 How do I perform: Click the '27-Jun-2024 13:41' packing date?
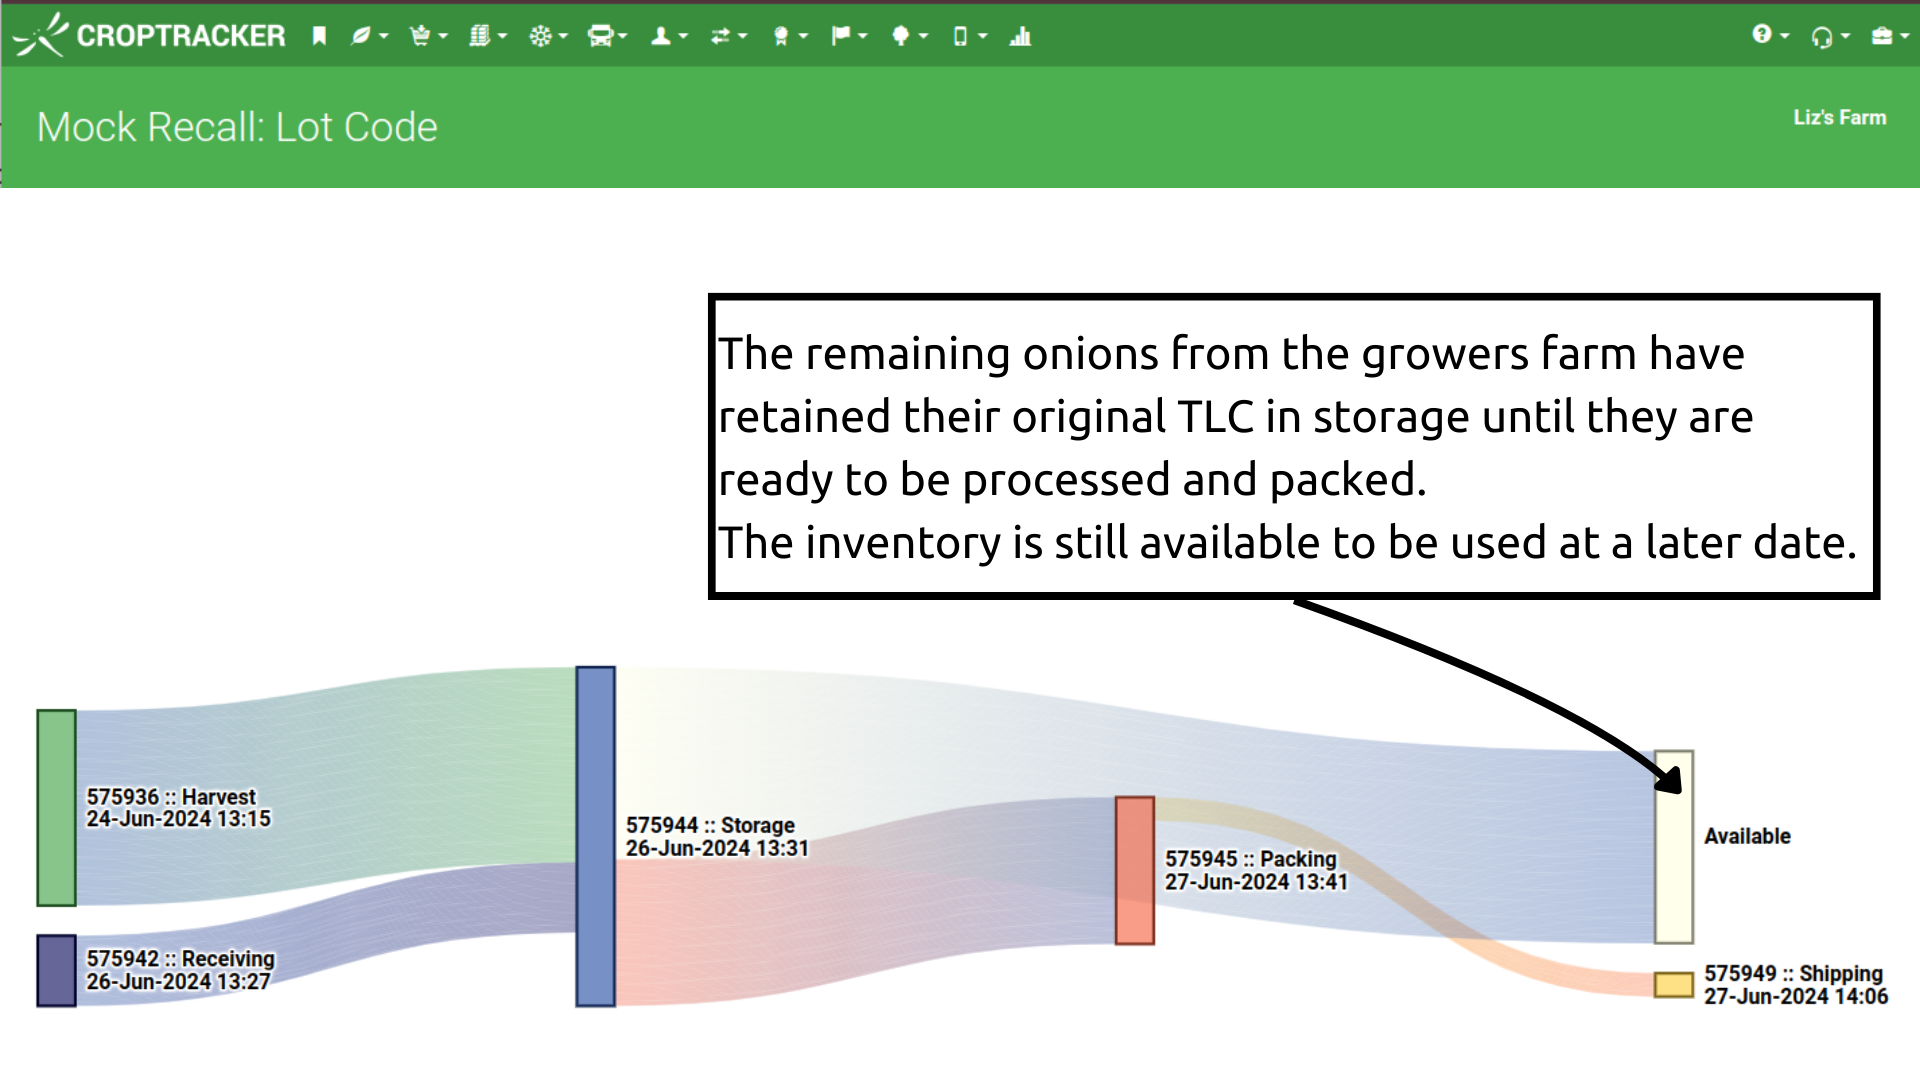tap(1256, 882)
